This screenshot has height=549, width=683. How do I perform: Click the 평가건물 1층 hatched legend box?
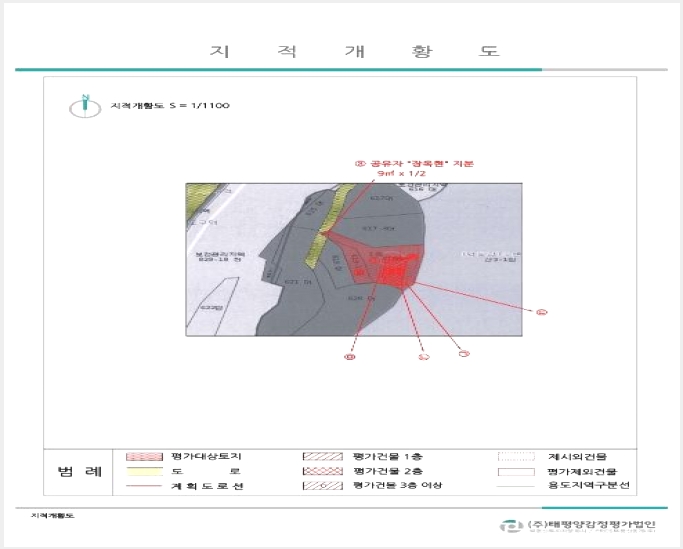(x=323, y=457)
